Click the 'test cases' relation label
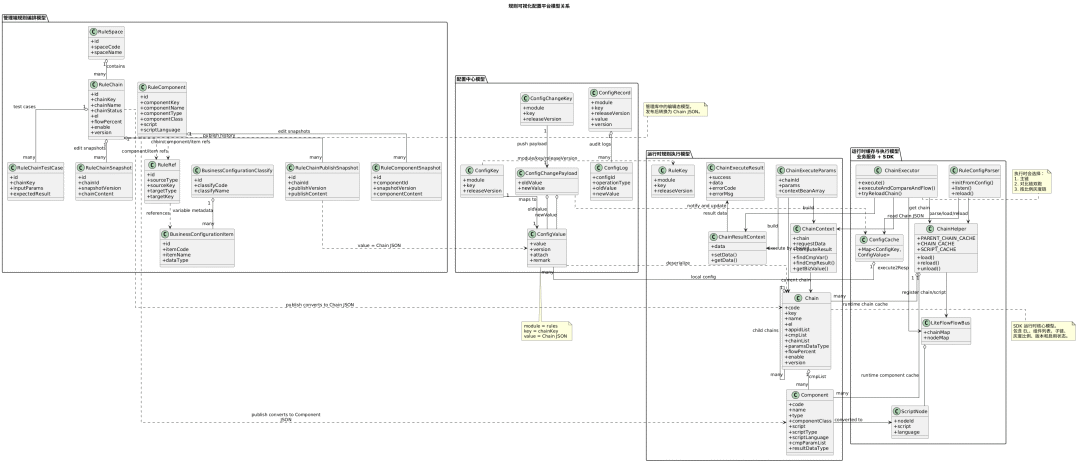 (x=25, y=107)
